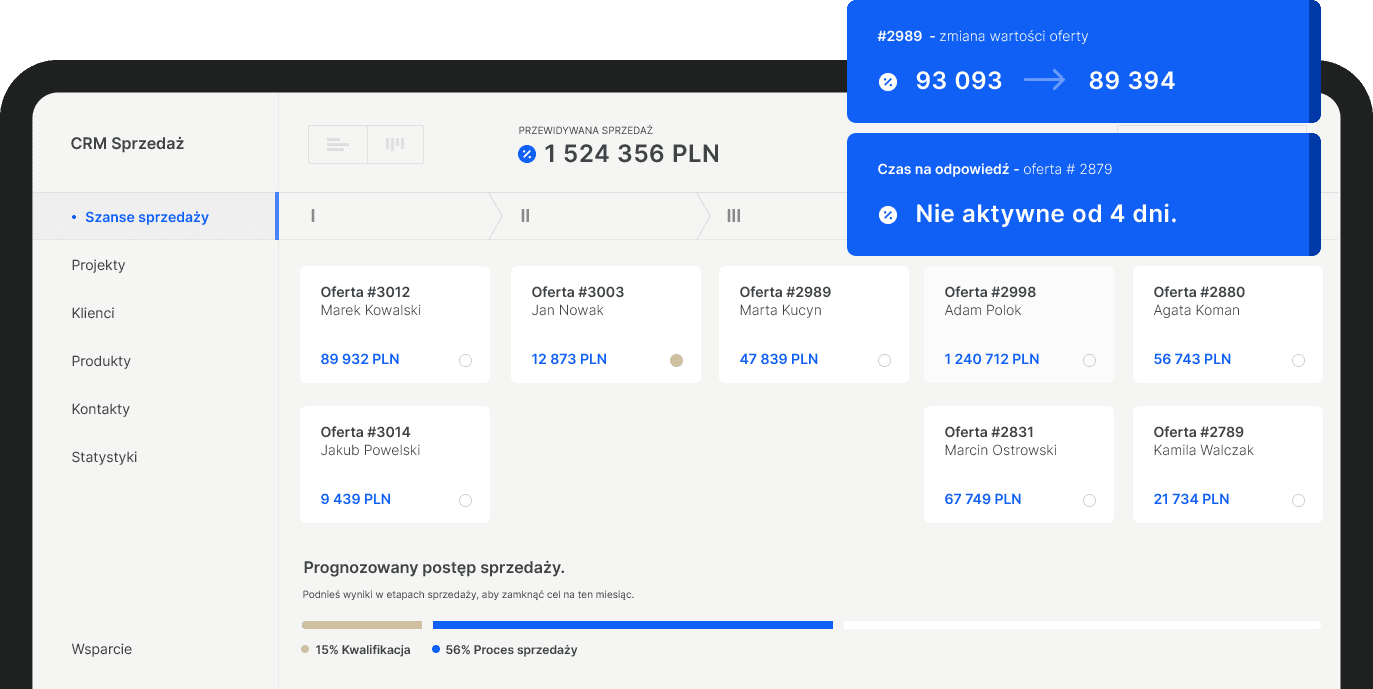Screen dimensions: 1373x689
Task: Toggle the filled status dot on Oferta #3003
Action: pos(676,361)
